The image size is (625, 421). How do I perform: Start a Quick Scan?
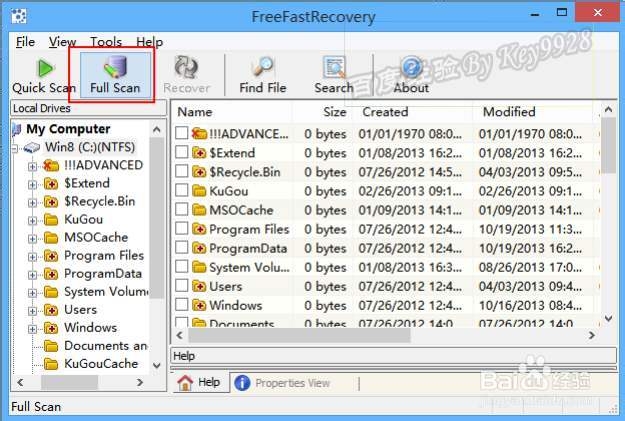[44, 76]
